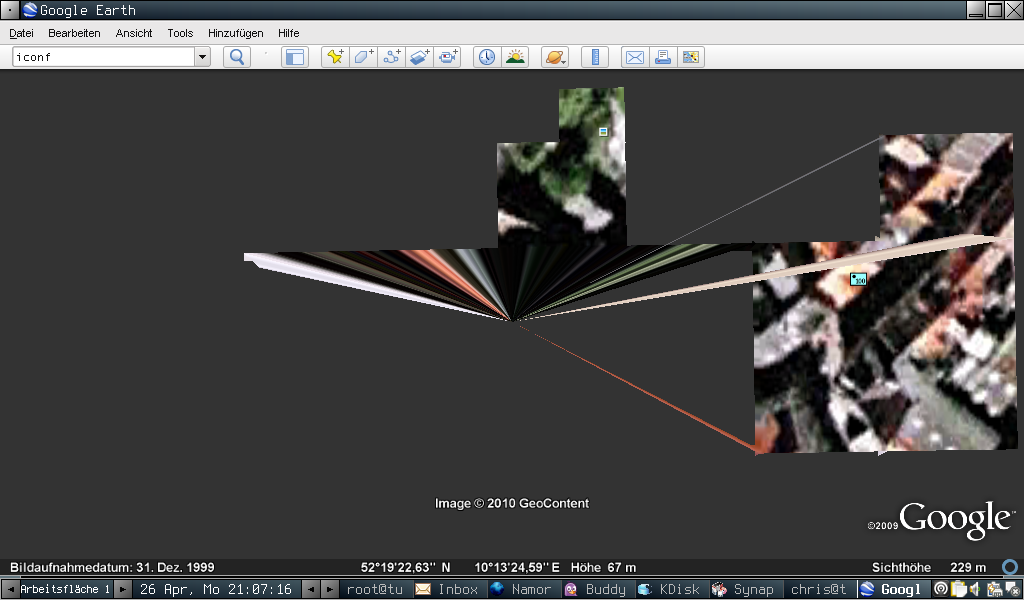Image resolution: width=1024 pixels, height=600 pixels.
Task: Switch to the chris@t terminal task
Action: 819,589
